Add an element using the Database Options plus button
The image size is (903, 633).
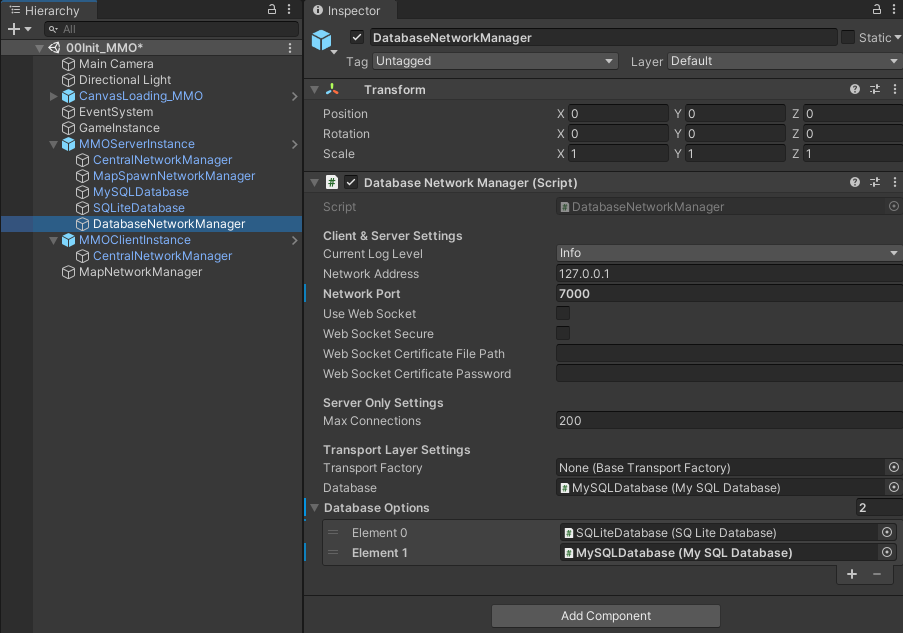point(851,574)
